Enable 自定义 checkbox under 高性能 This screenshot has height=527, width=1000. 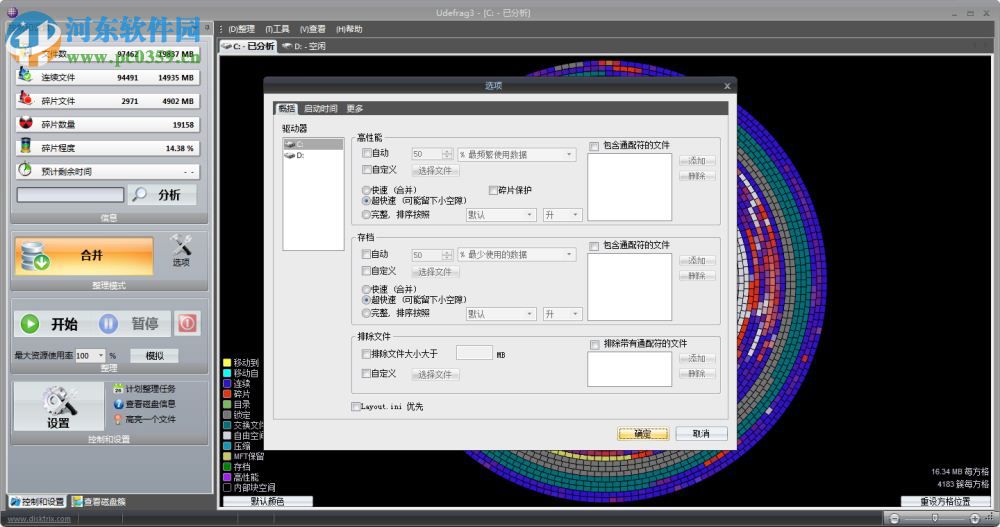tap(367, 170)
